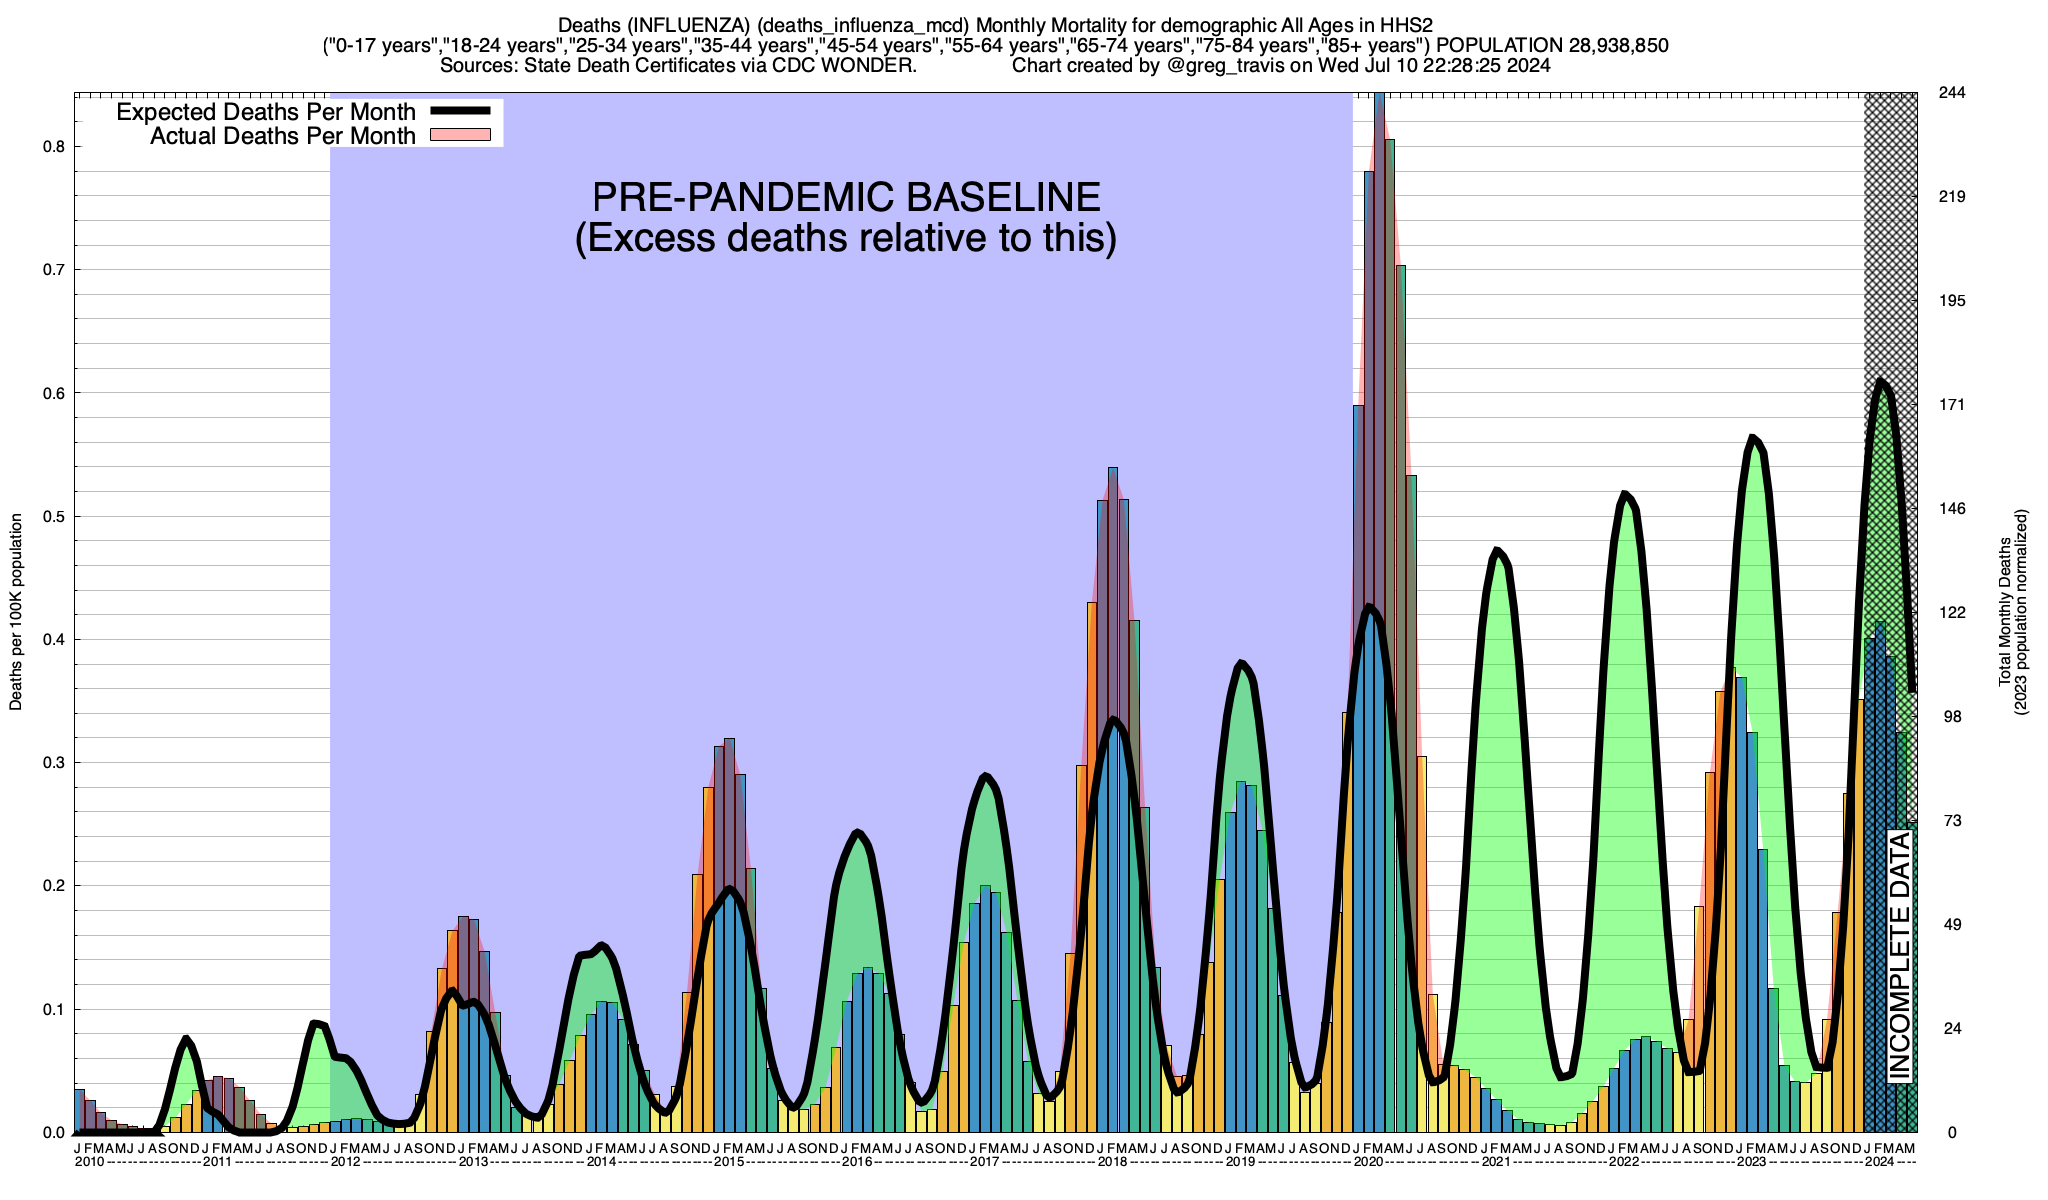This screenshot has height=1200, width=2048.
Task: Click the Actual Deaths Per Month legend text
Action: (x=282, y=135)
